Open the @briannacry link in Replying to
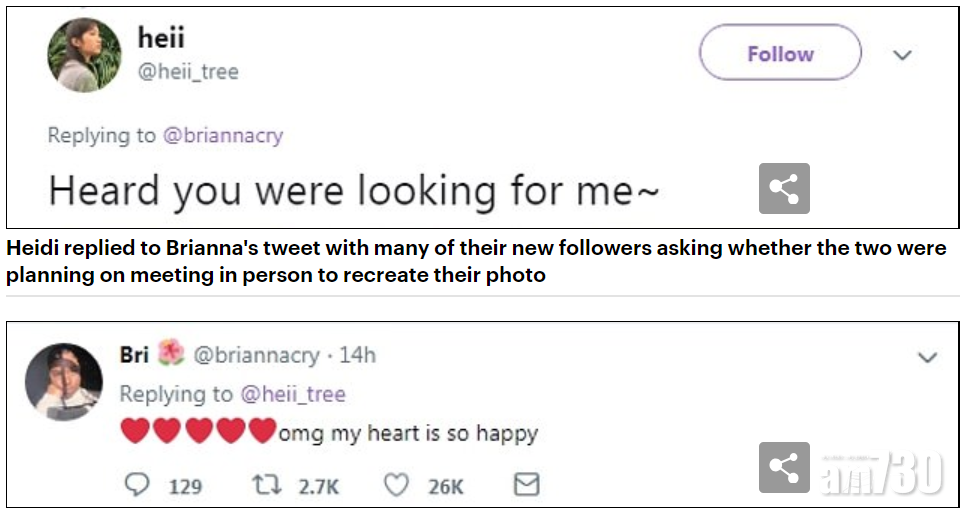 (x=222, y=135)
